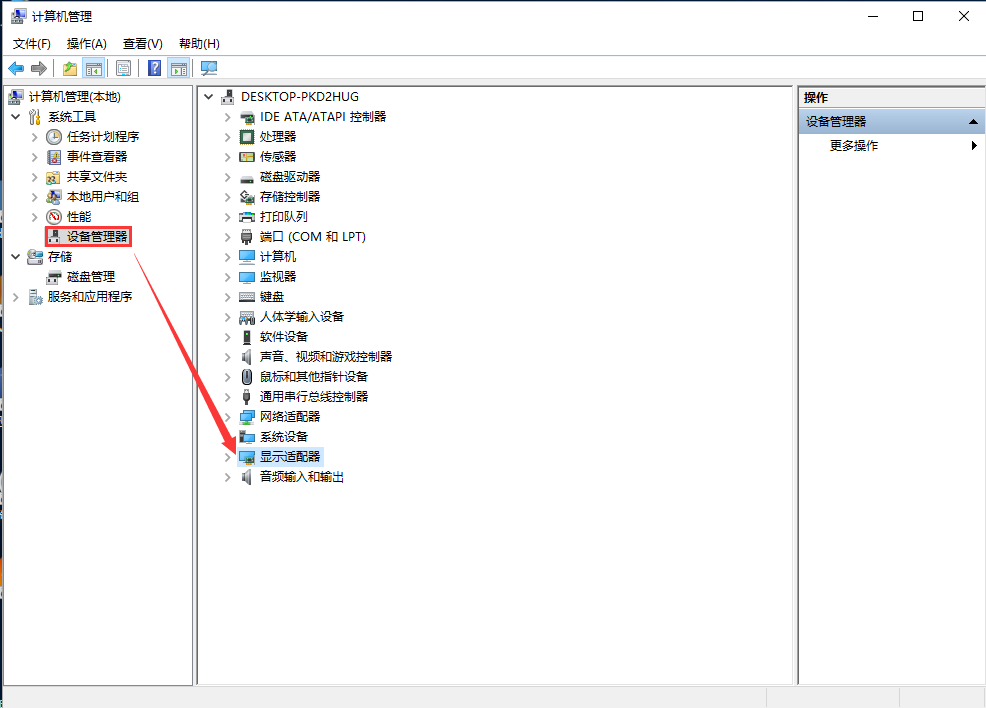The width and height of the screenshot is (986, 708).
Task: Click the 任务计划程序 clock icon
Action: click(54, 137)
